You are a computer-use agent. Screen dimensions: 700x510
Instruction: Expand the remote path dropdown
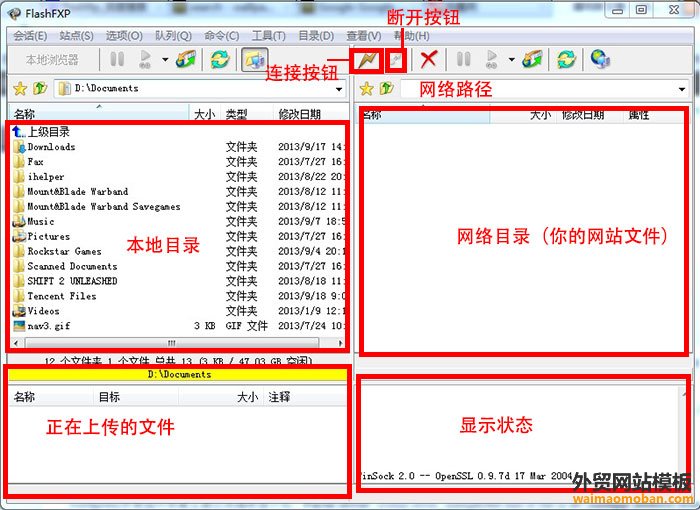[682, 89]
